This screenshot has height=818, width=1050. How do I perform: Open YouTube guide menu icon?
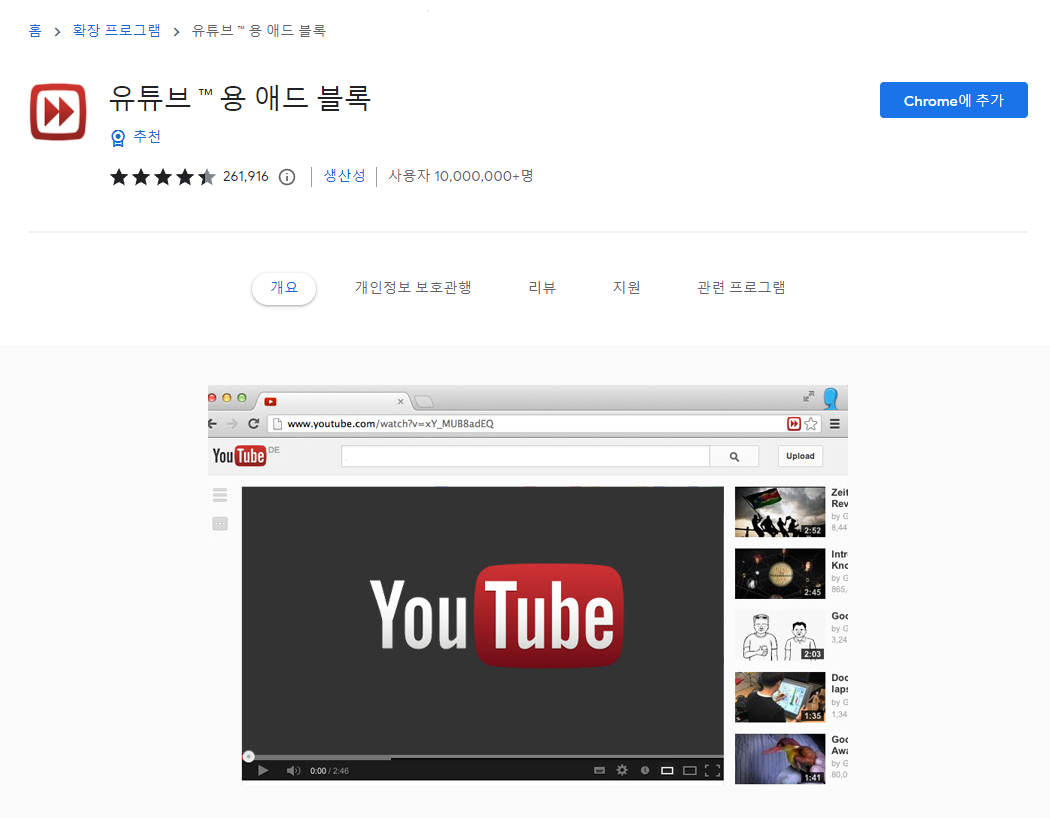(x=220, y=495)
